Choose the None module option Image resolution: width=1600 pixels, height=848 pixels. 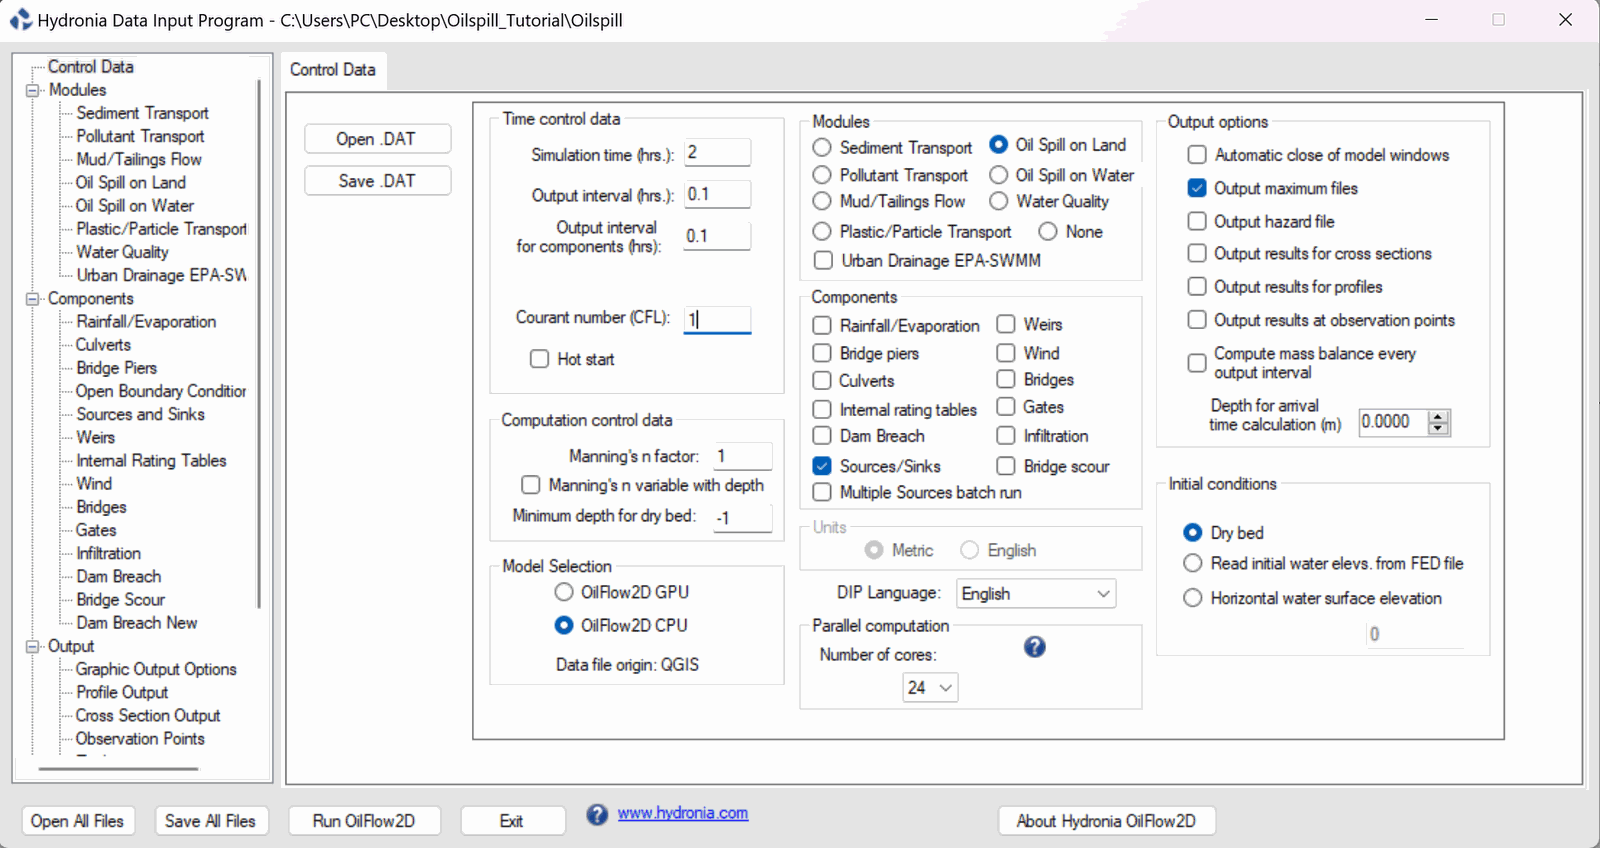click(1048, 232)
